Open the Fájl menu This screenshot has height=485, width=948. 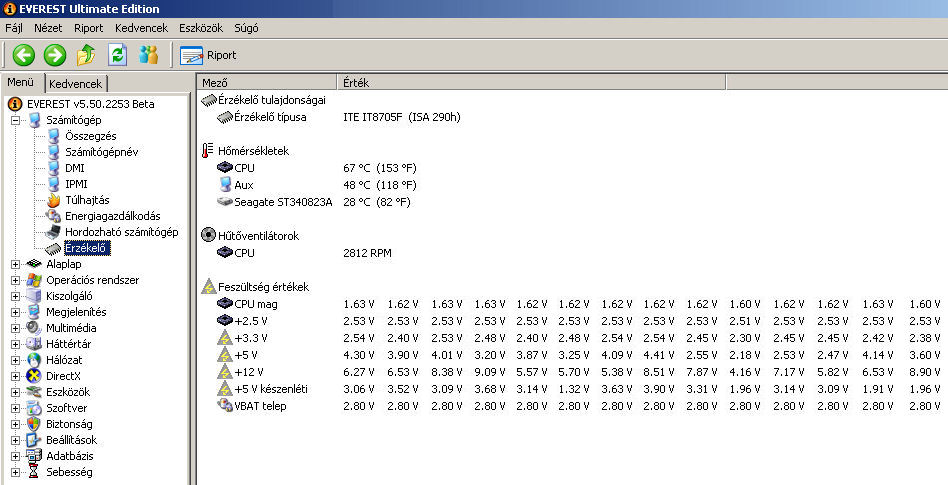tap(14, 28)
